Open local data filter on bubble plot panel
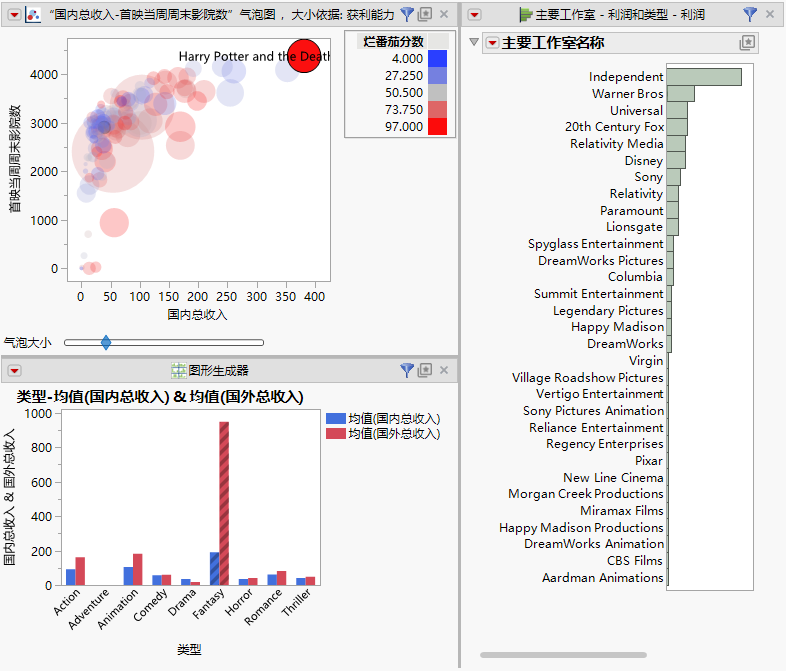786x671 pixels. (x=407, y=15)
